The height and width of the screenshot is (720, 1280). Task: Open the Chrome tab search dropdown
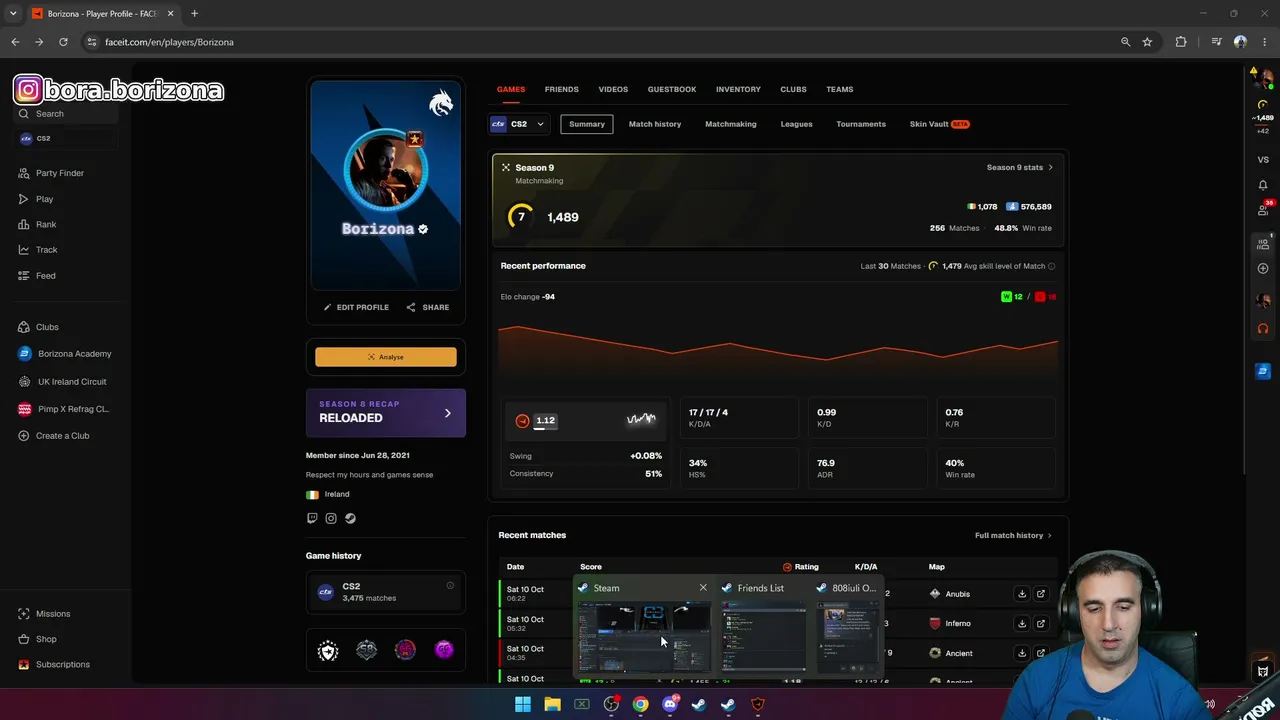[x=13, y=13]
